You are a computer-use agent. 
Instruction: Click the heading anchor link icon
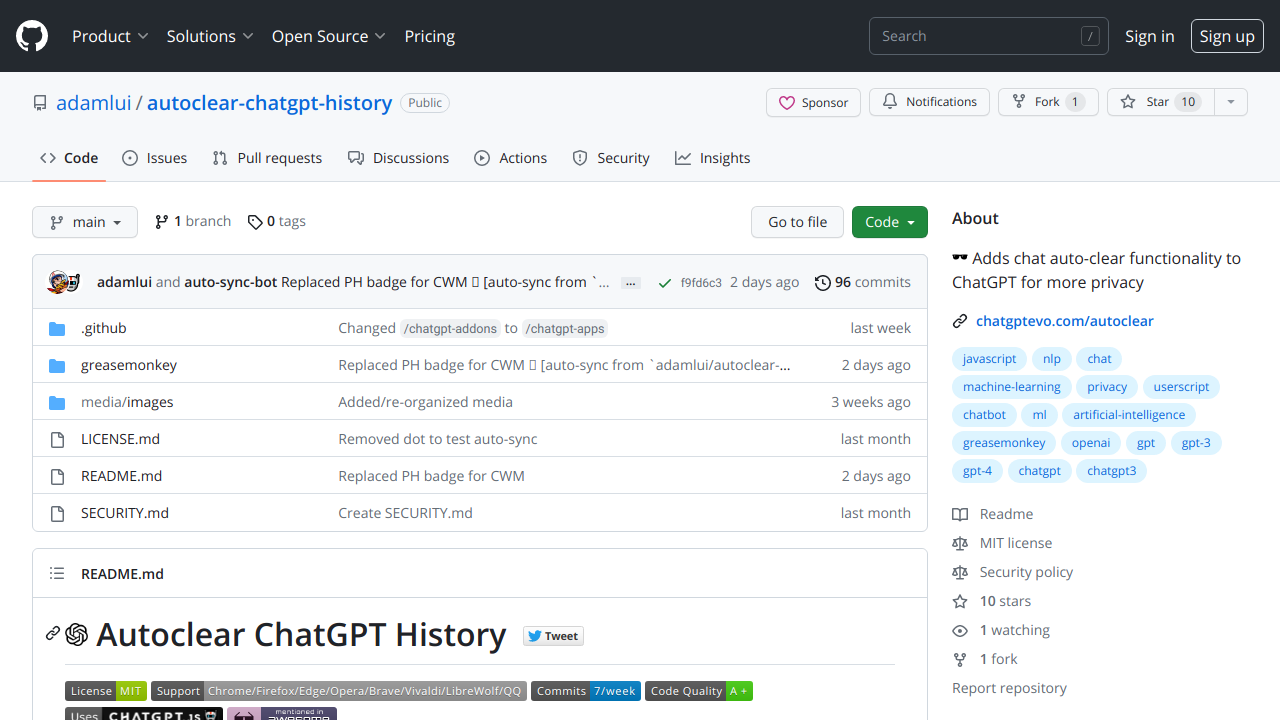tap(53, 634)
